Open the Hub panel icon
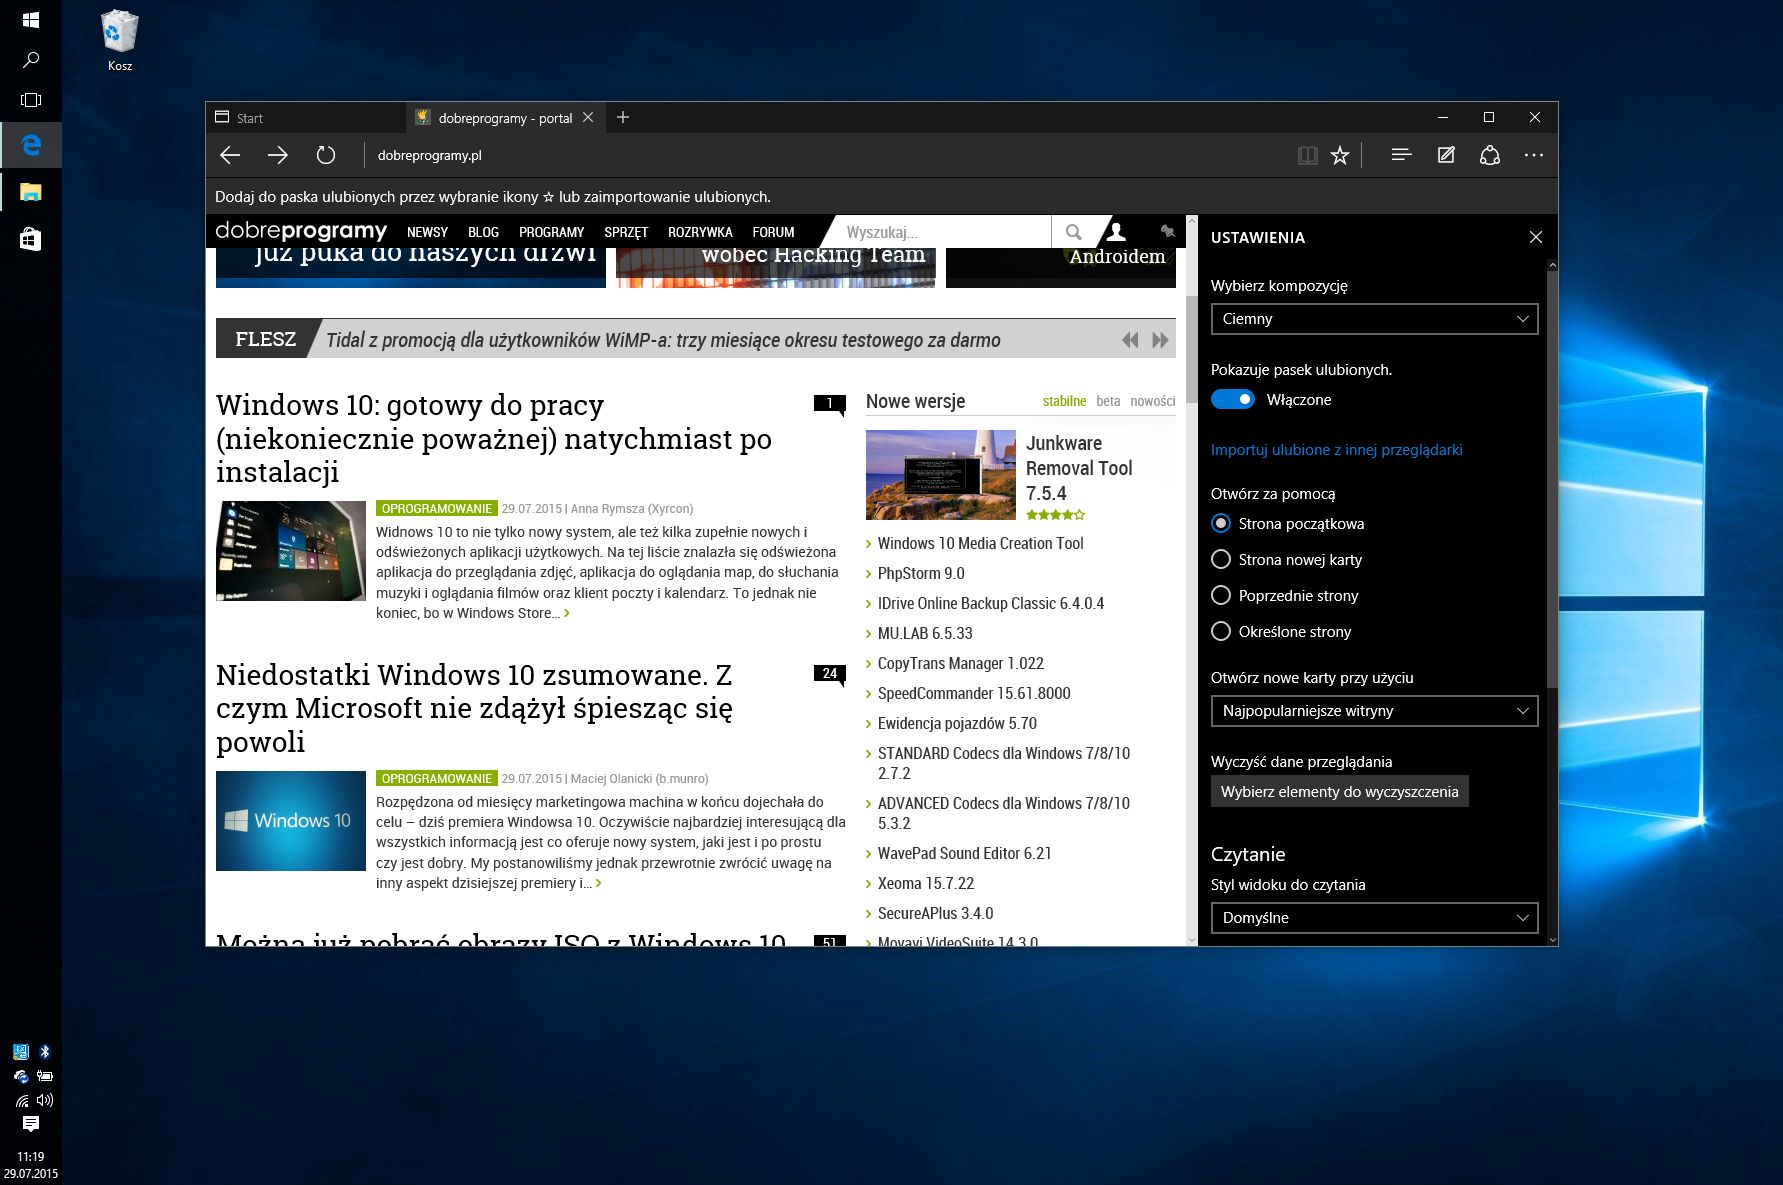The width and height of the screenshot is (1783, 1185). [x=1401, y=155]
